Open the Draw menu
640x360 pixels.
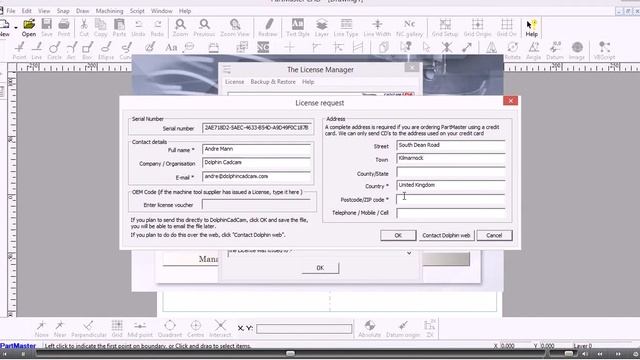coord(82,11)
